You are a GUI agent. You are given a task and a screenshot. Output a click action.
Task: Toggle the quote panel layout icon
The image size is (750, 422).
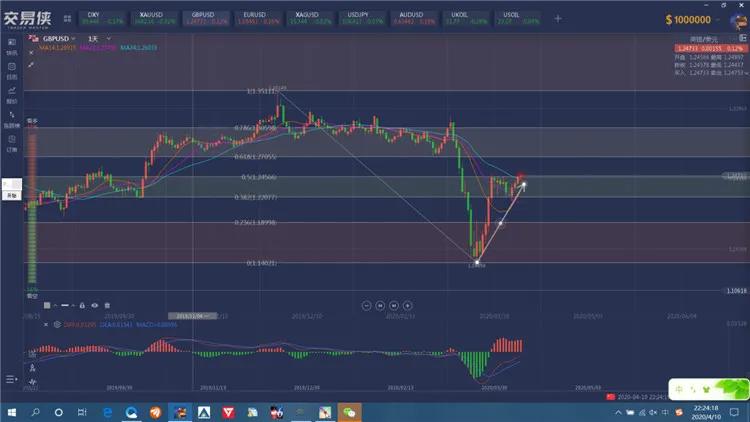click(743, 38)
